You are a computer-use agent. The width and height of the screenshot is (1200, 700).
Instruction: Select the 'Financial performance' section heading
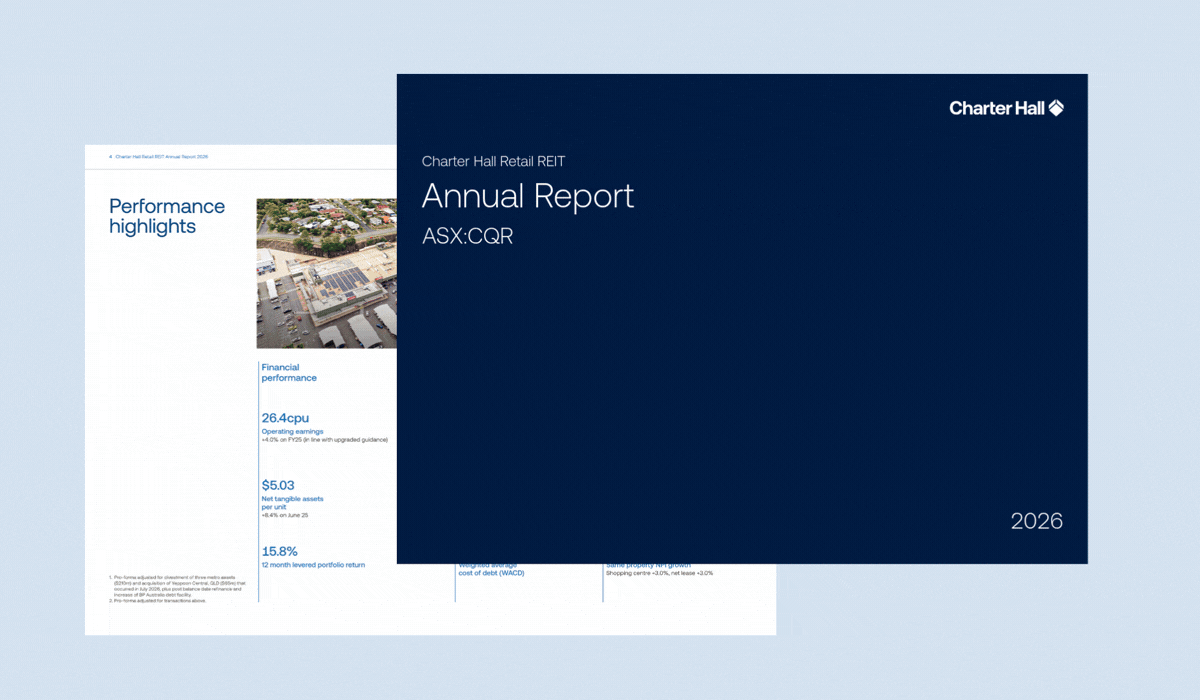[289, 373]
